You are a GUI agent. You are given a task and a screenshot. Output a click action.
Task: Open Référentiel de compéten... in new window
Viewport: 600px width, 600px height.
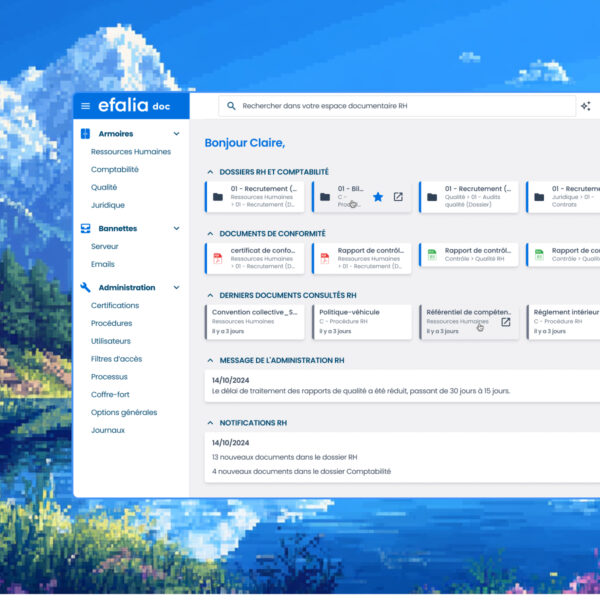[x=505, y=322]
